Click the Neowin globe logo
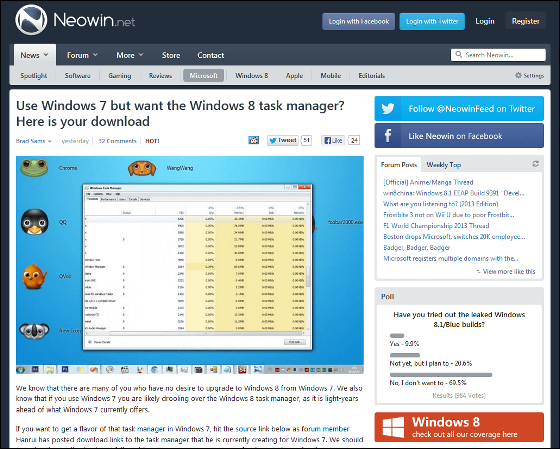 click(31, 20)
